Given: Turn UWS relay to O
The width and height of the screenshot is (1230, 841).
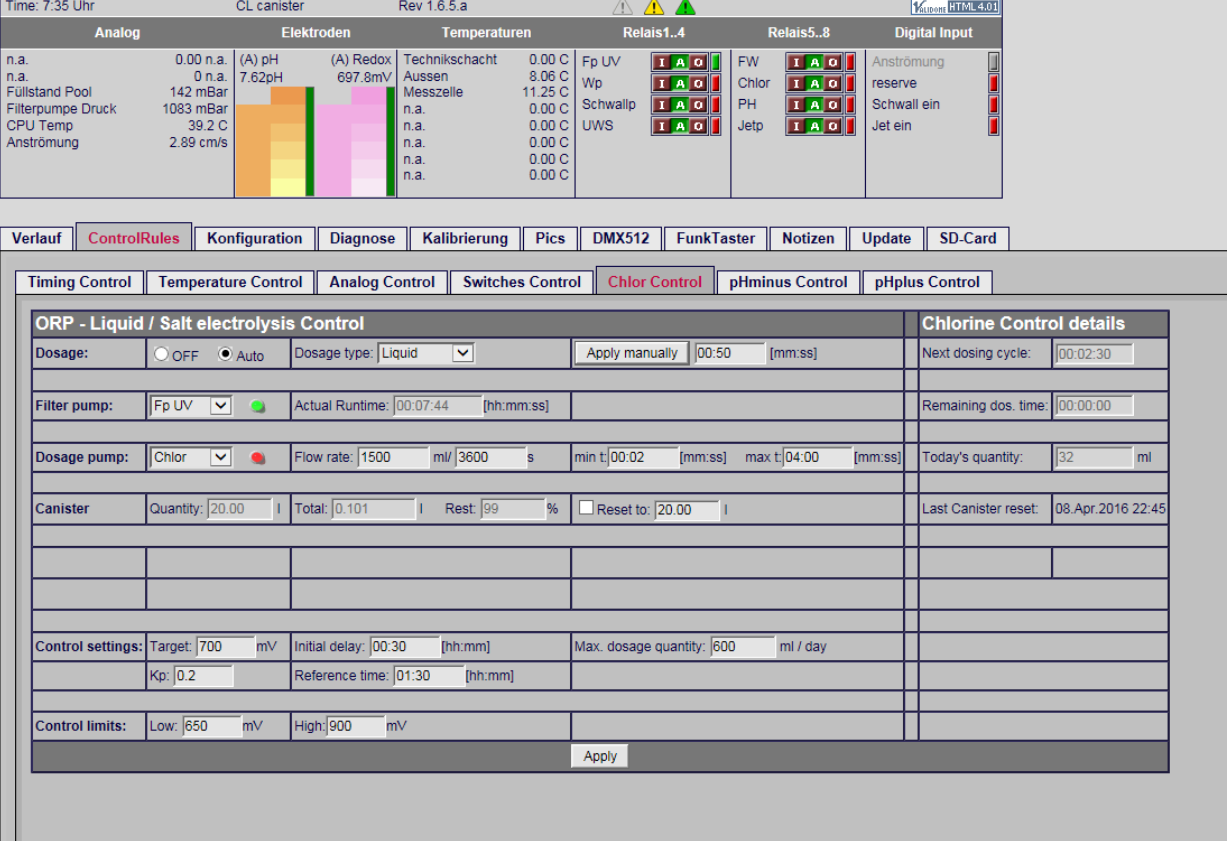Looking at the screenshot, I should [x=698, y=126].
